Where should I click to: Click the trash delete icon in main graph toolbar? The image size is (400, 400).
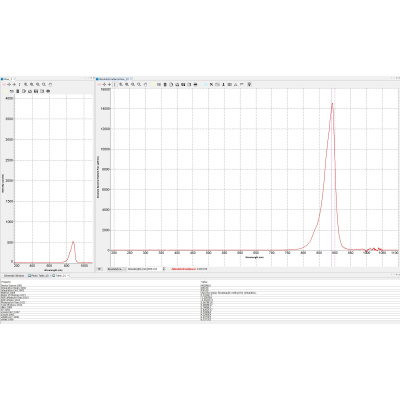point(165,84)
